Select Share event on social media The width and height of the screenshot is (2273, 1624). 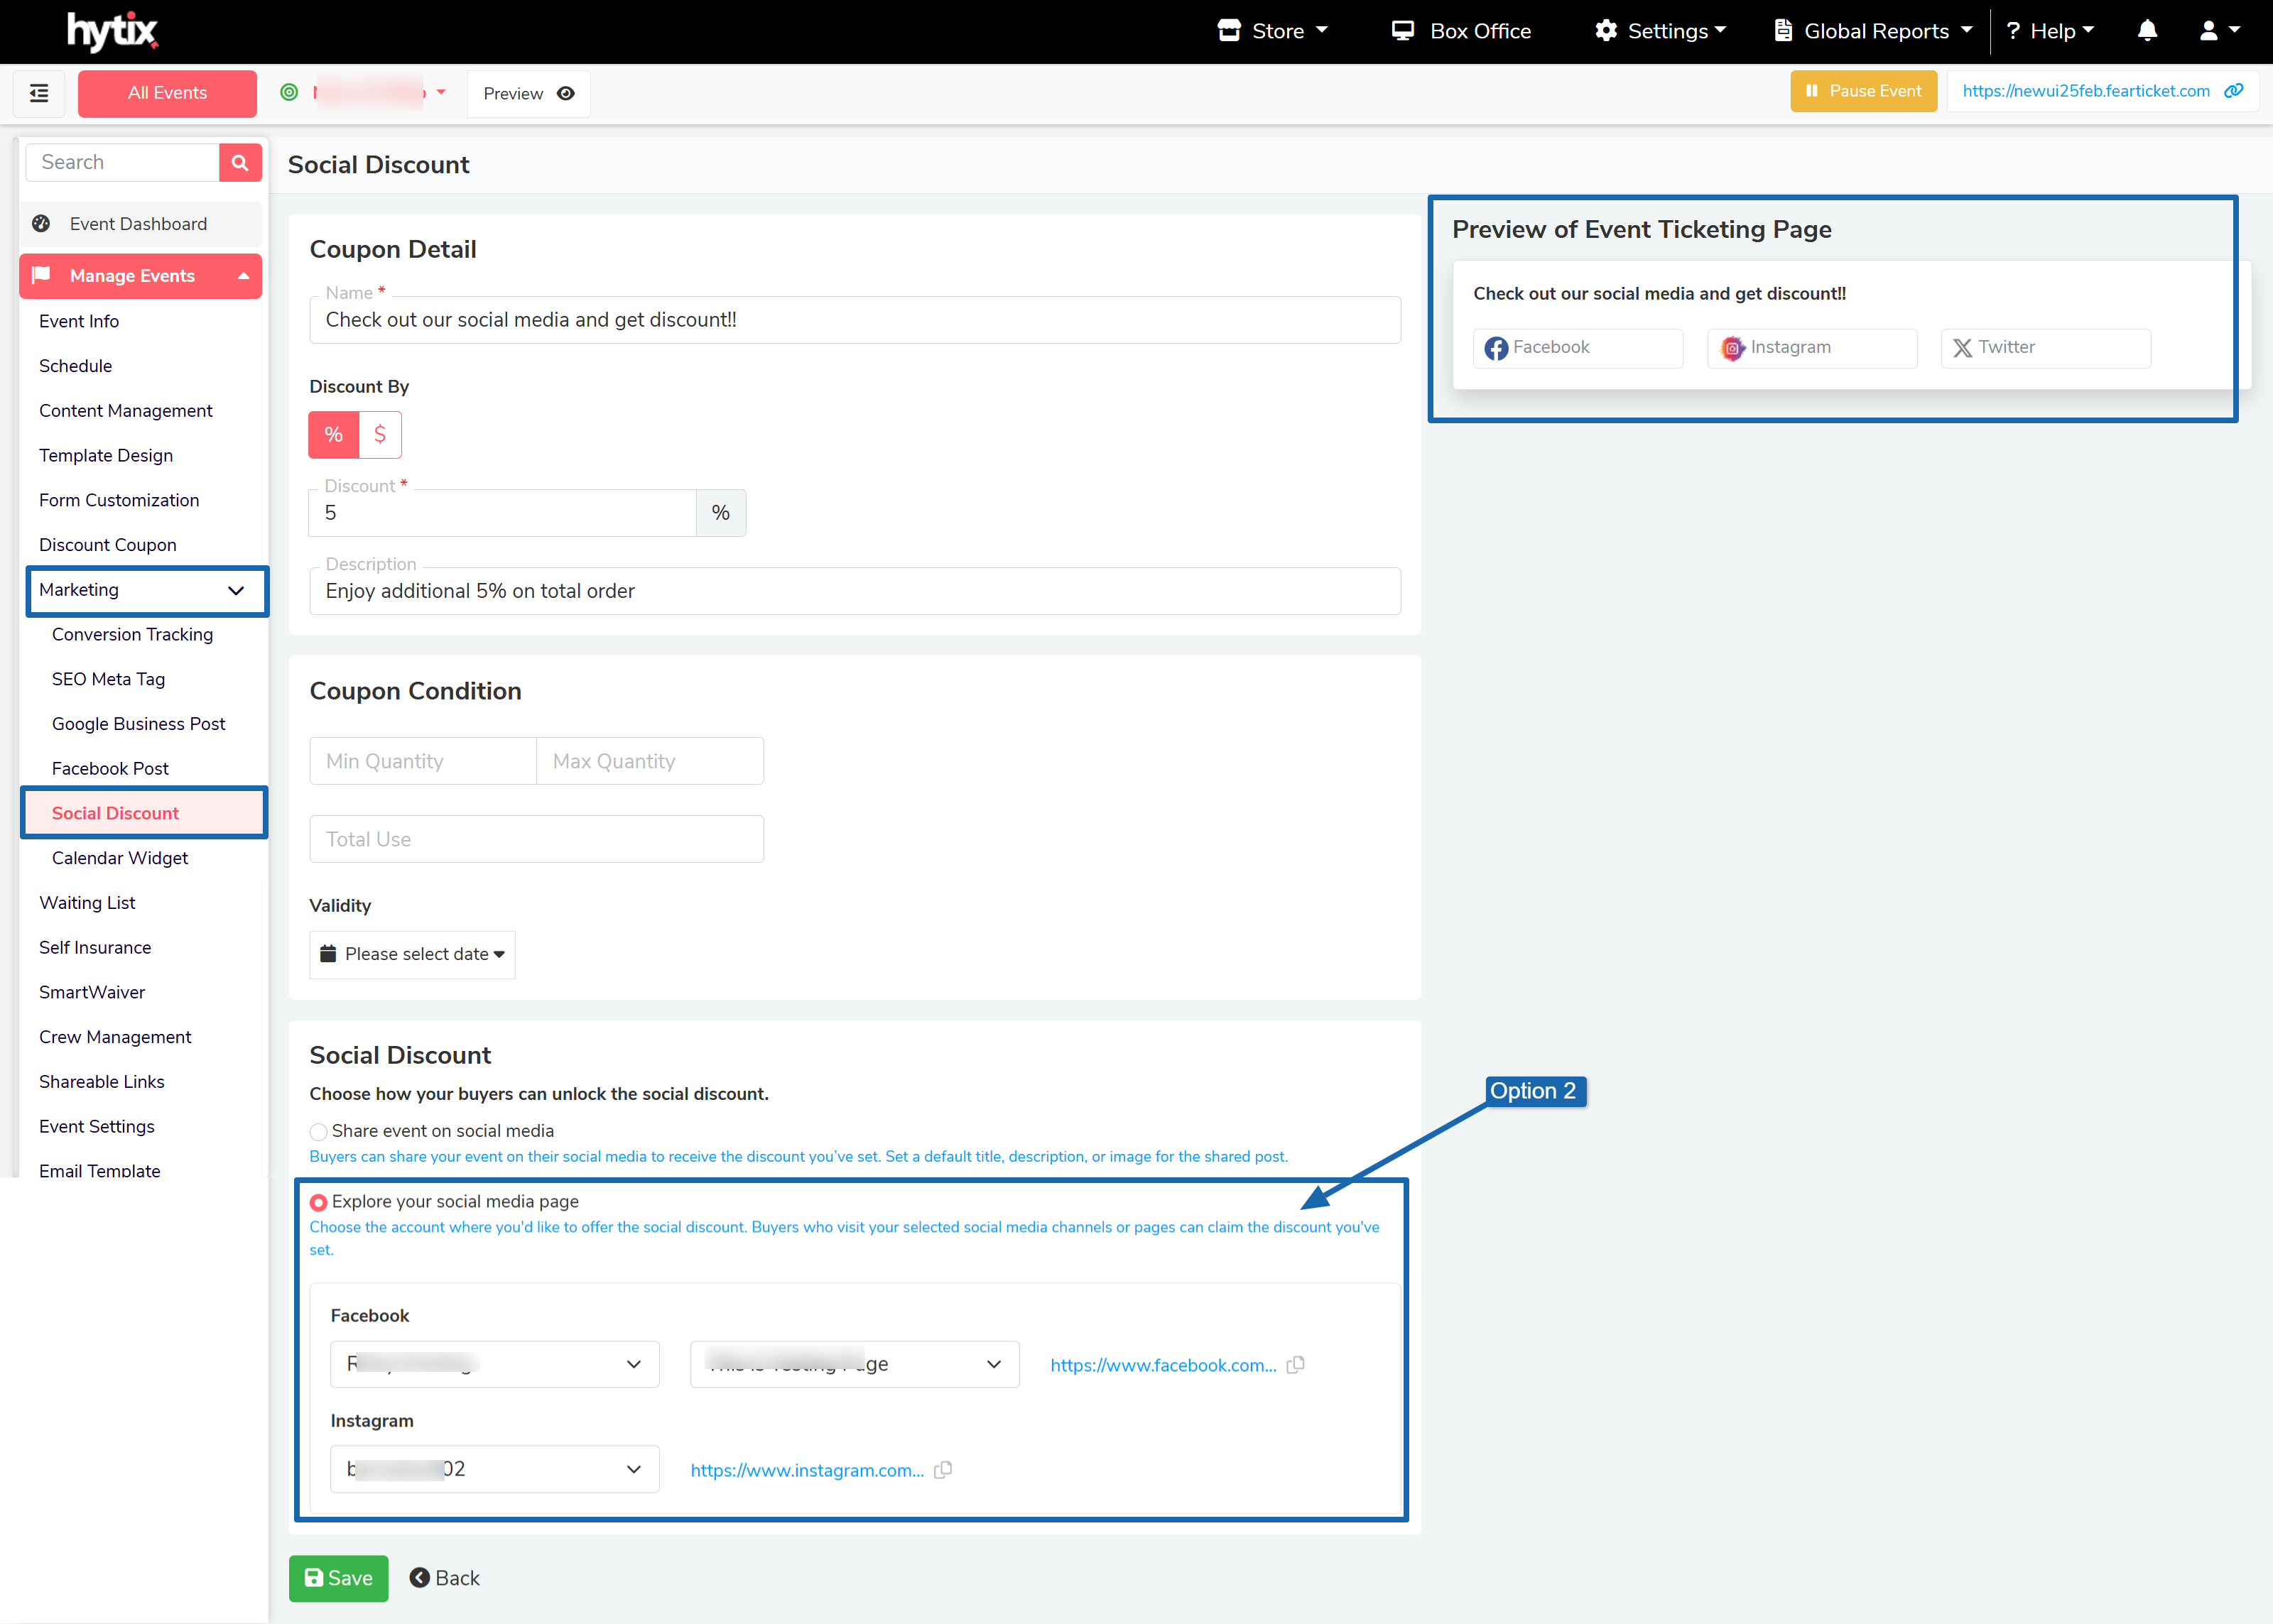[319, 1132]
